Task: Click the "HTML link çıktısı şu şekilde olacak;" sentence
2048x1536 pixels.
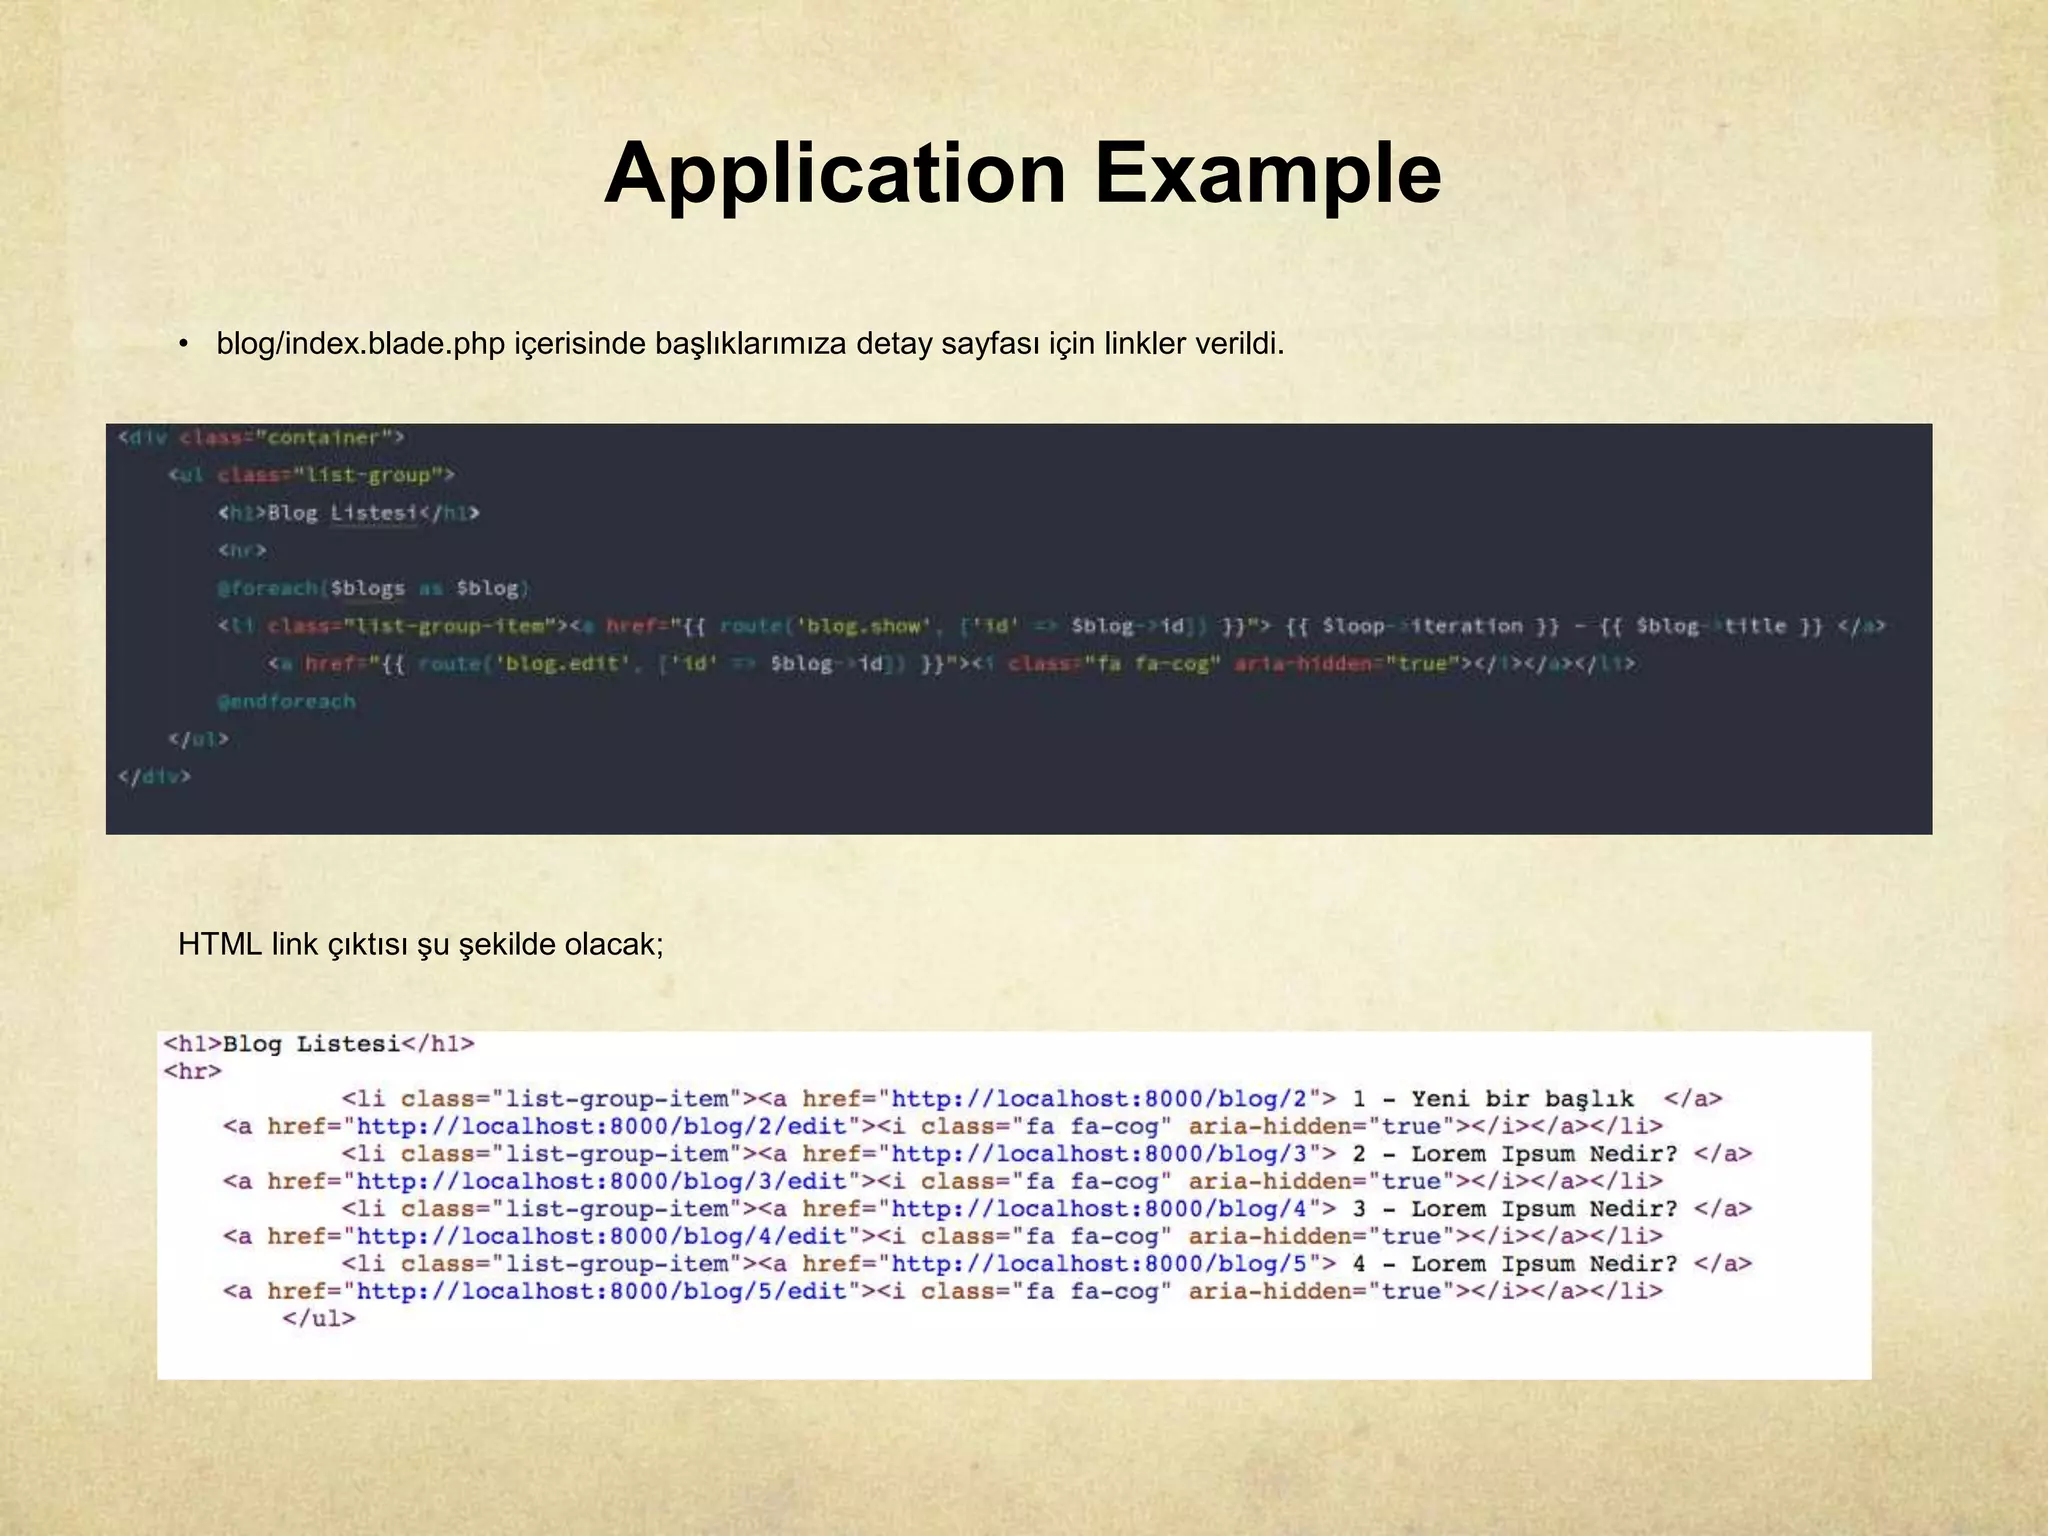Action: [421, 944]
